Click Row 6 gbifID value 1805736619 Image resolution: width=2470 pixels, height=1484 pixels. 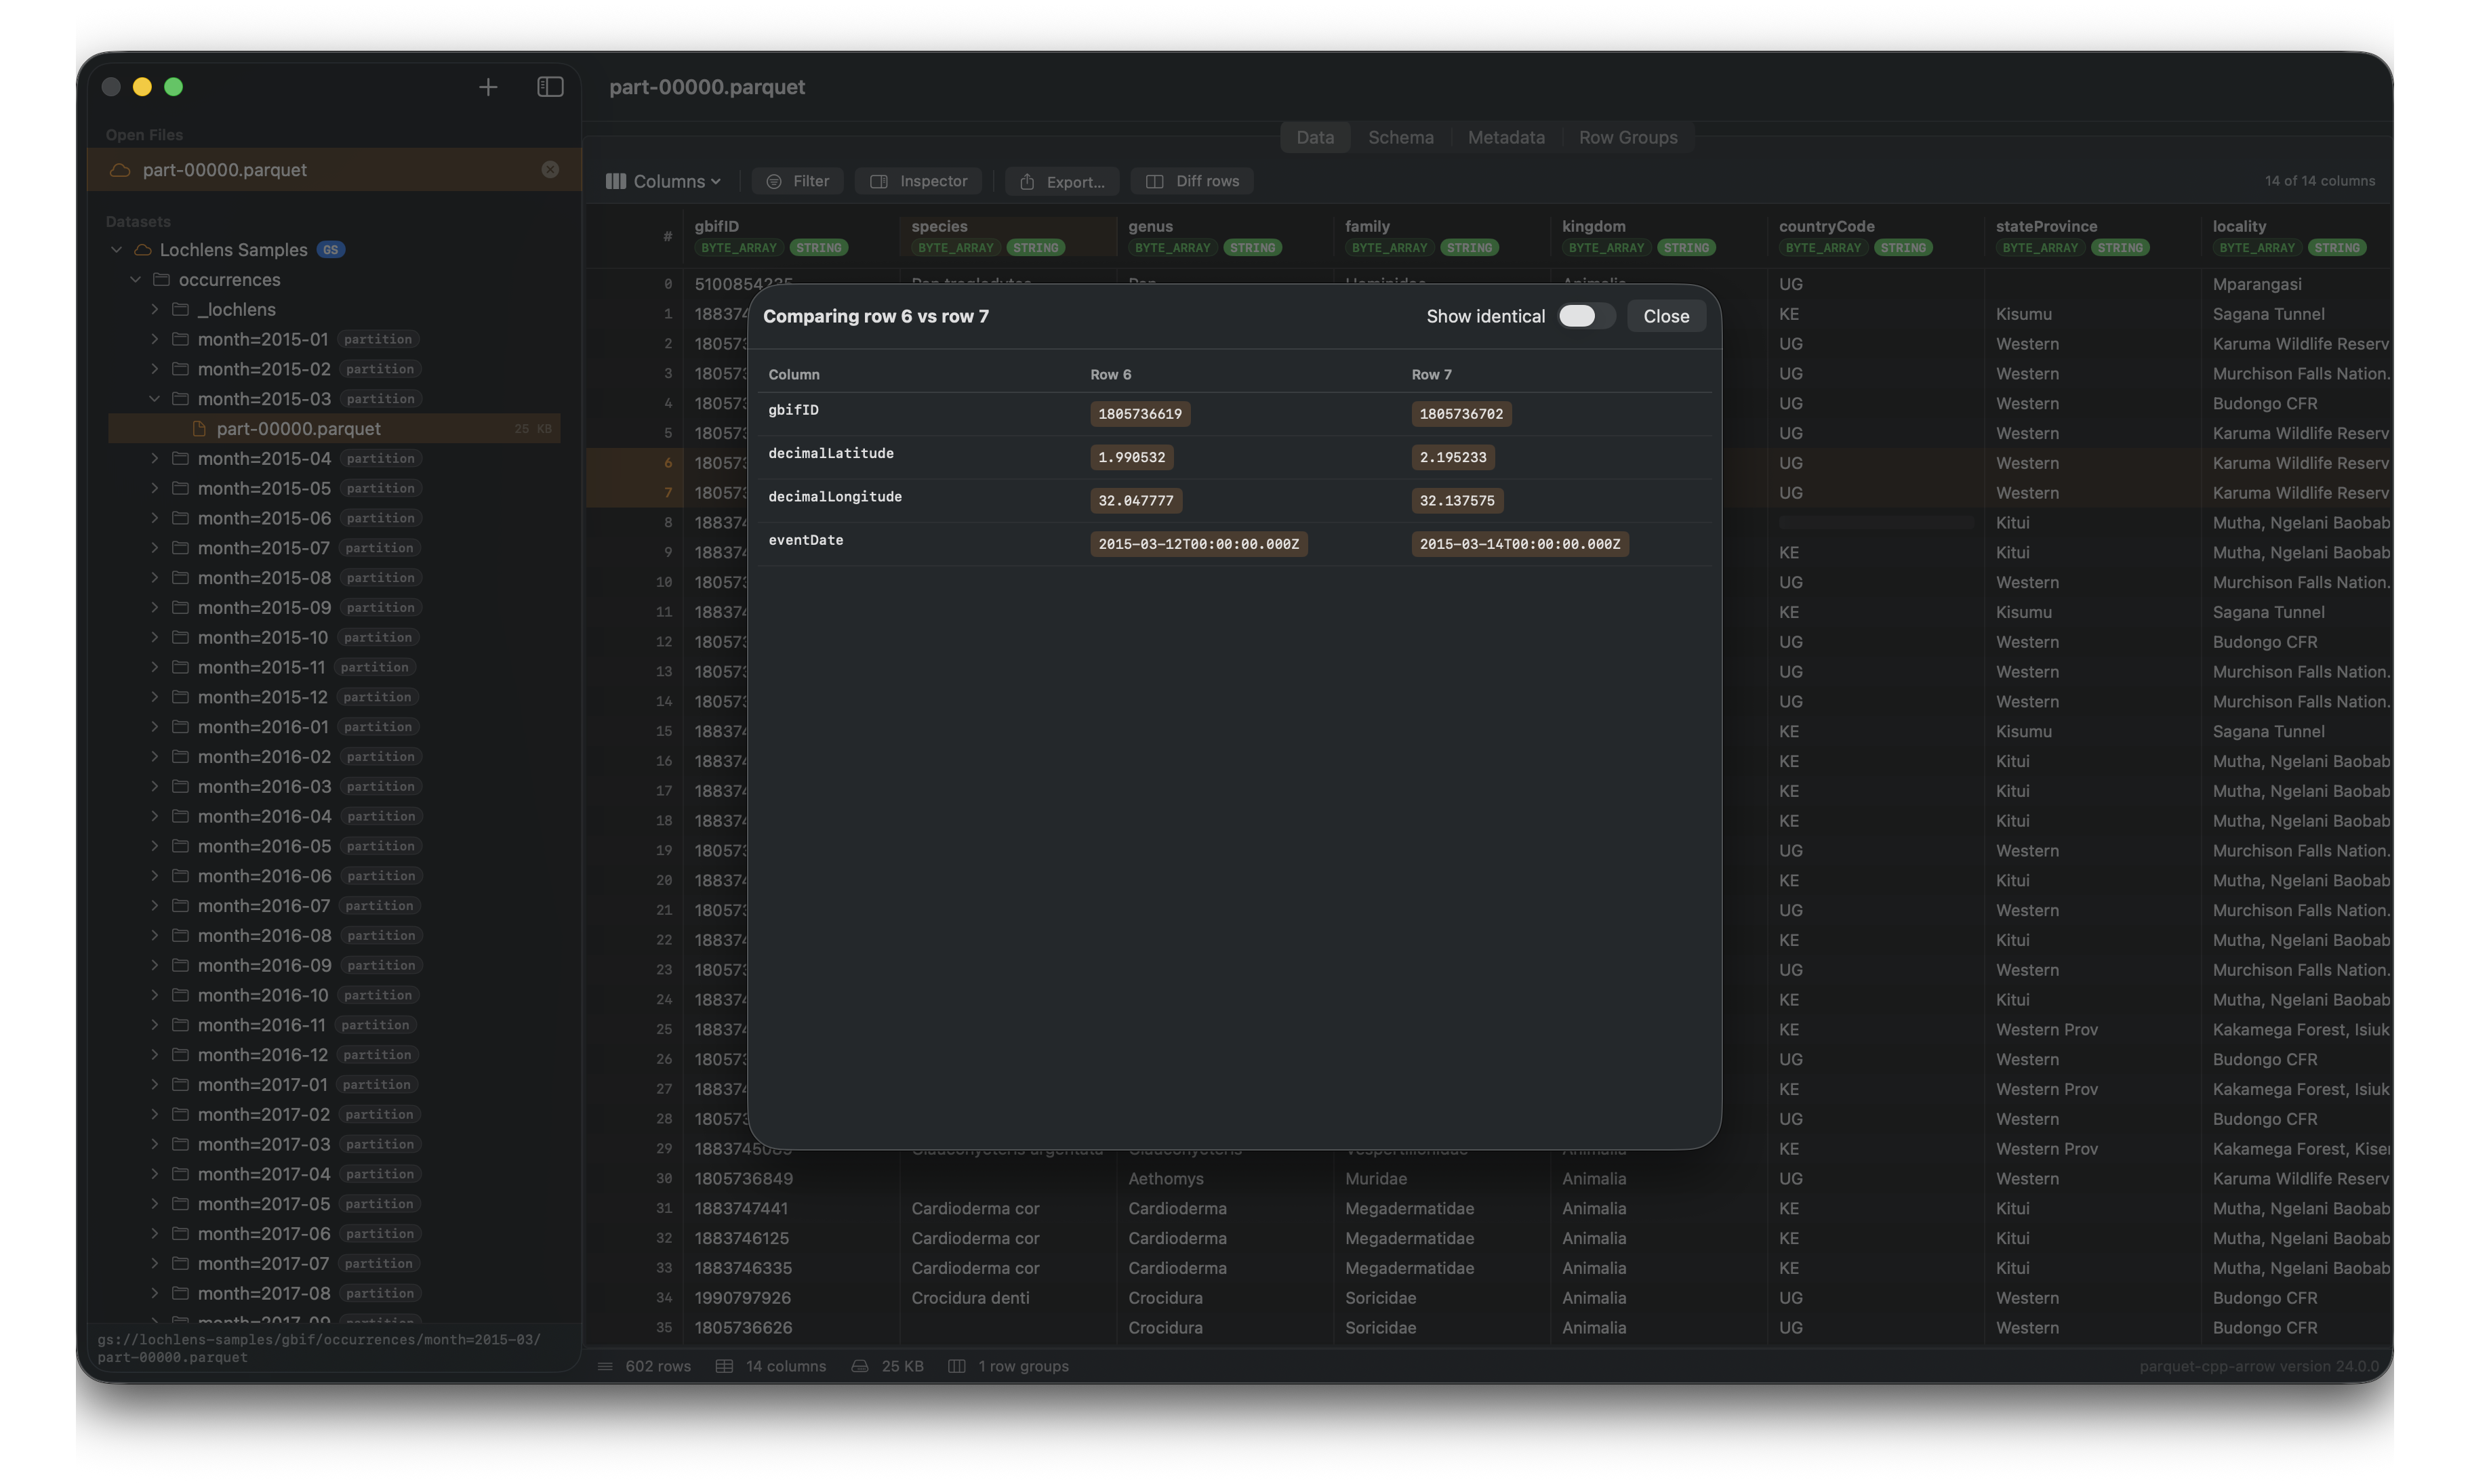[1139, 414]
